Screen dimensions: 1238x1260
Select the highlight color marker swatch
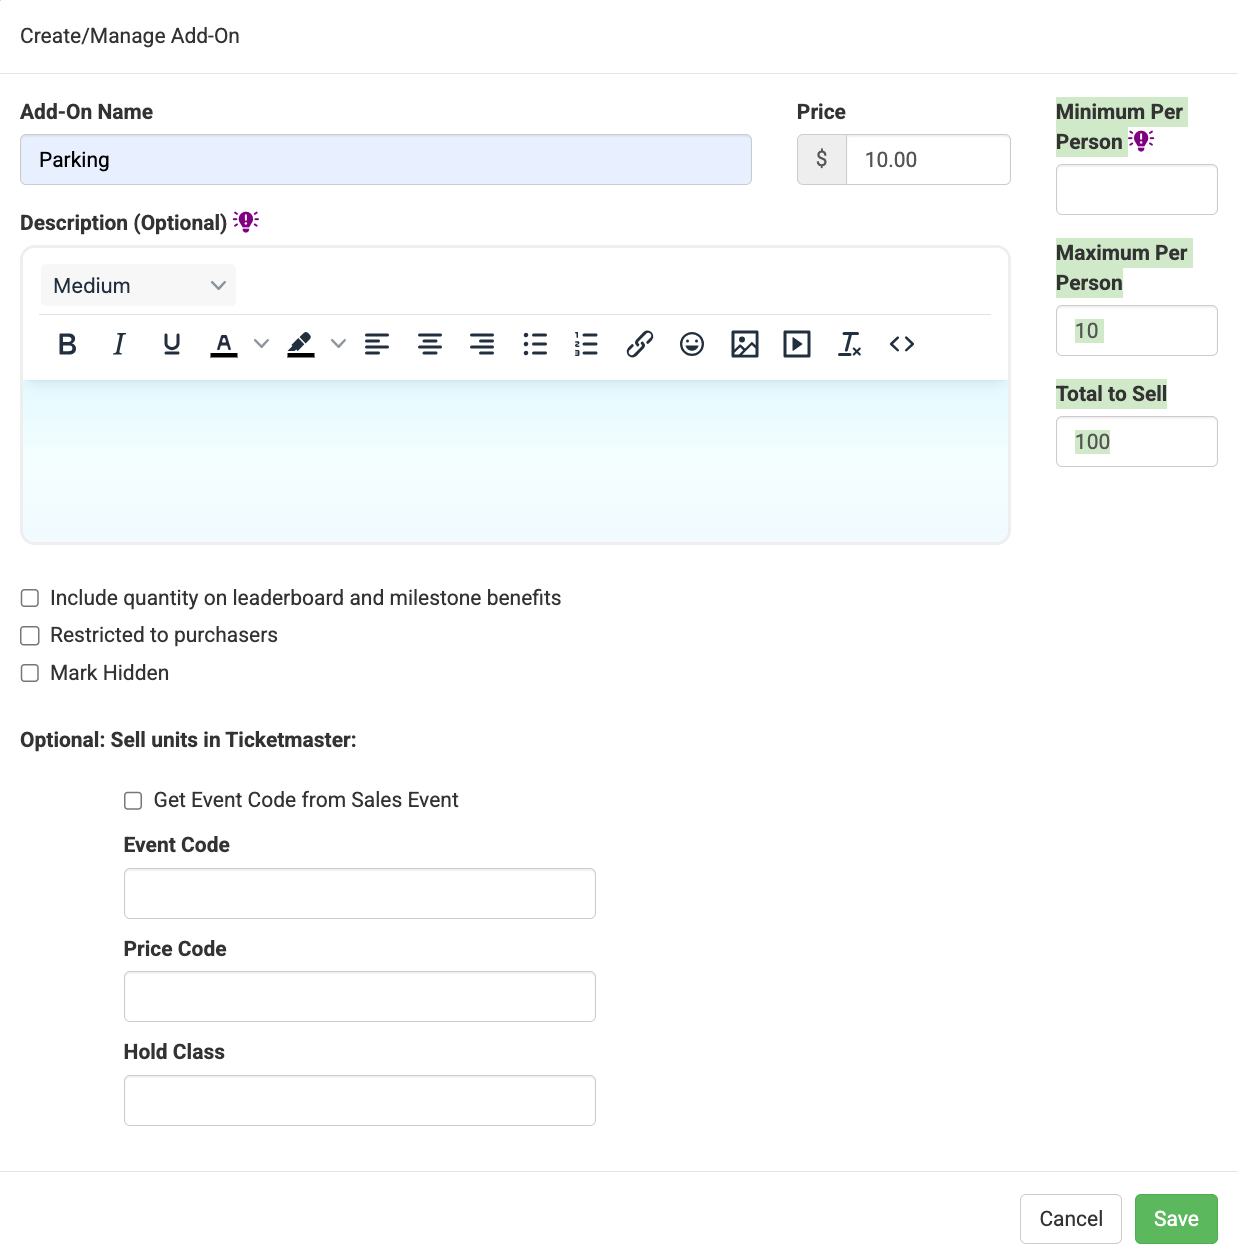301,344
